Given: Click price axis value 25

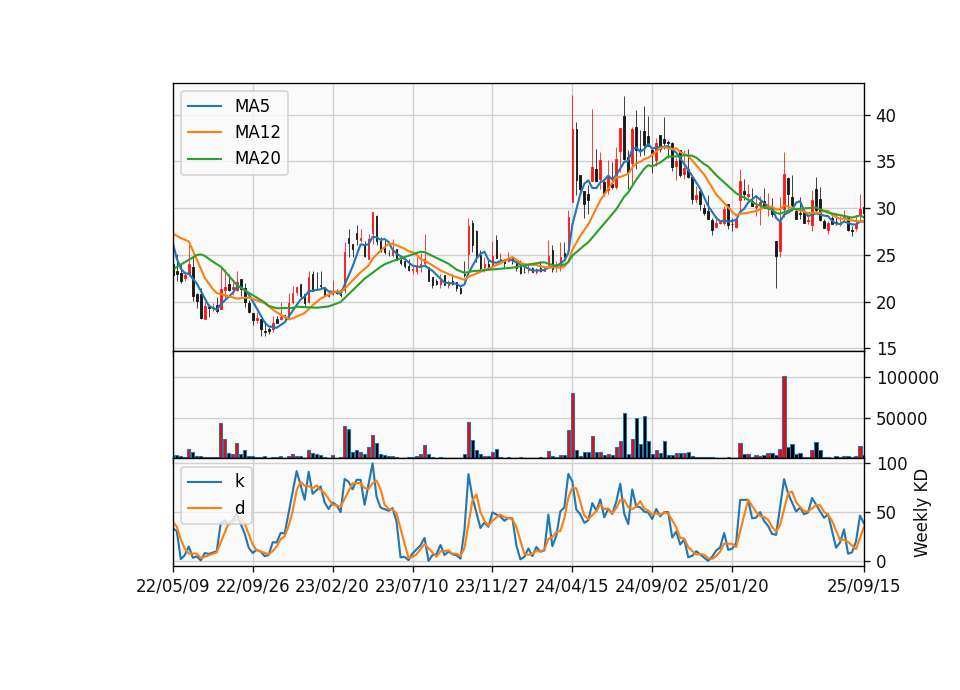Looking at the screenshot, I should (x=885, y=255).
